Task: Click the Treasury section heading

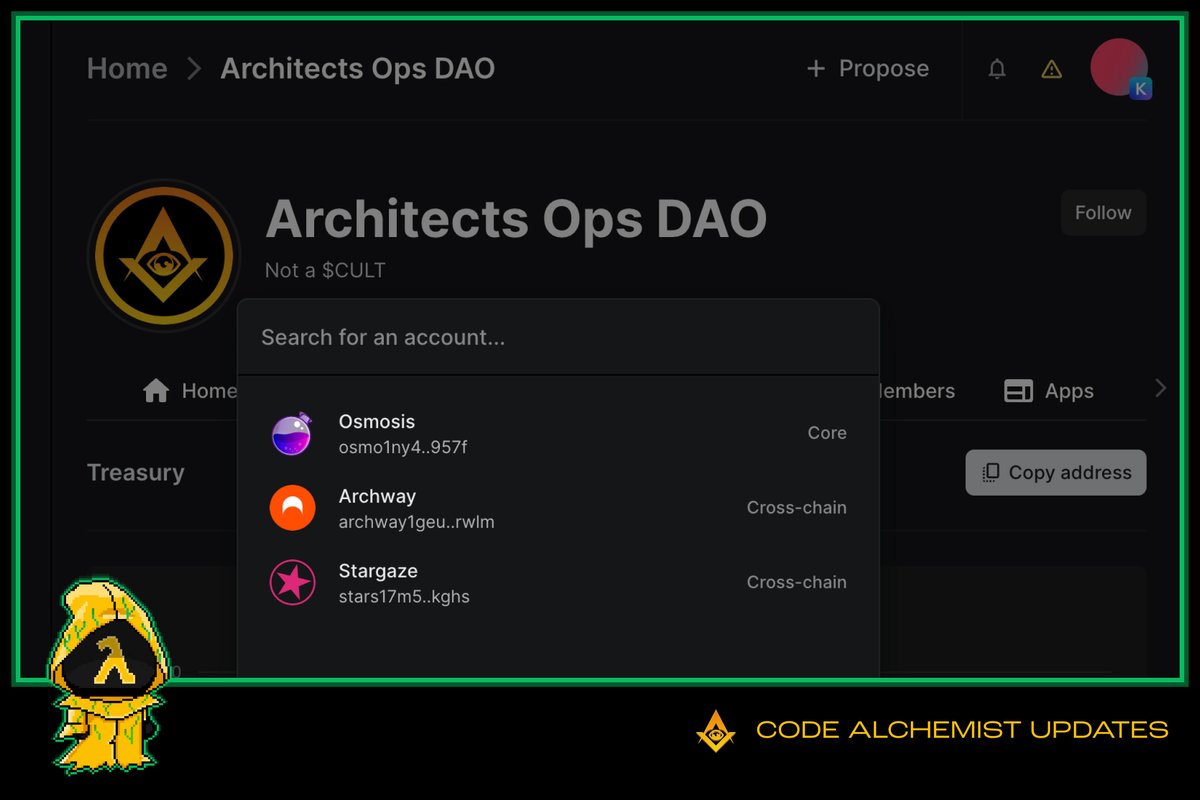Action: [x=136, y=473]
